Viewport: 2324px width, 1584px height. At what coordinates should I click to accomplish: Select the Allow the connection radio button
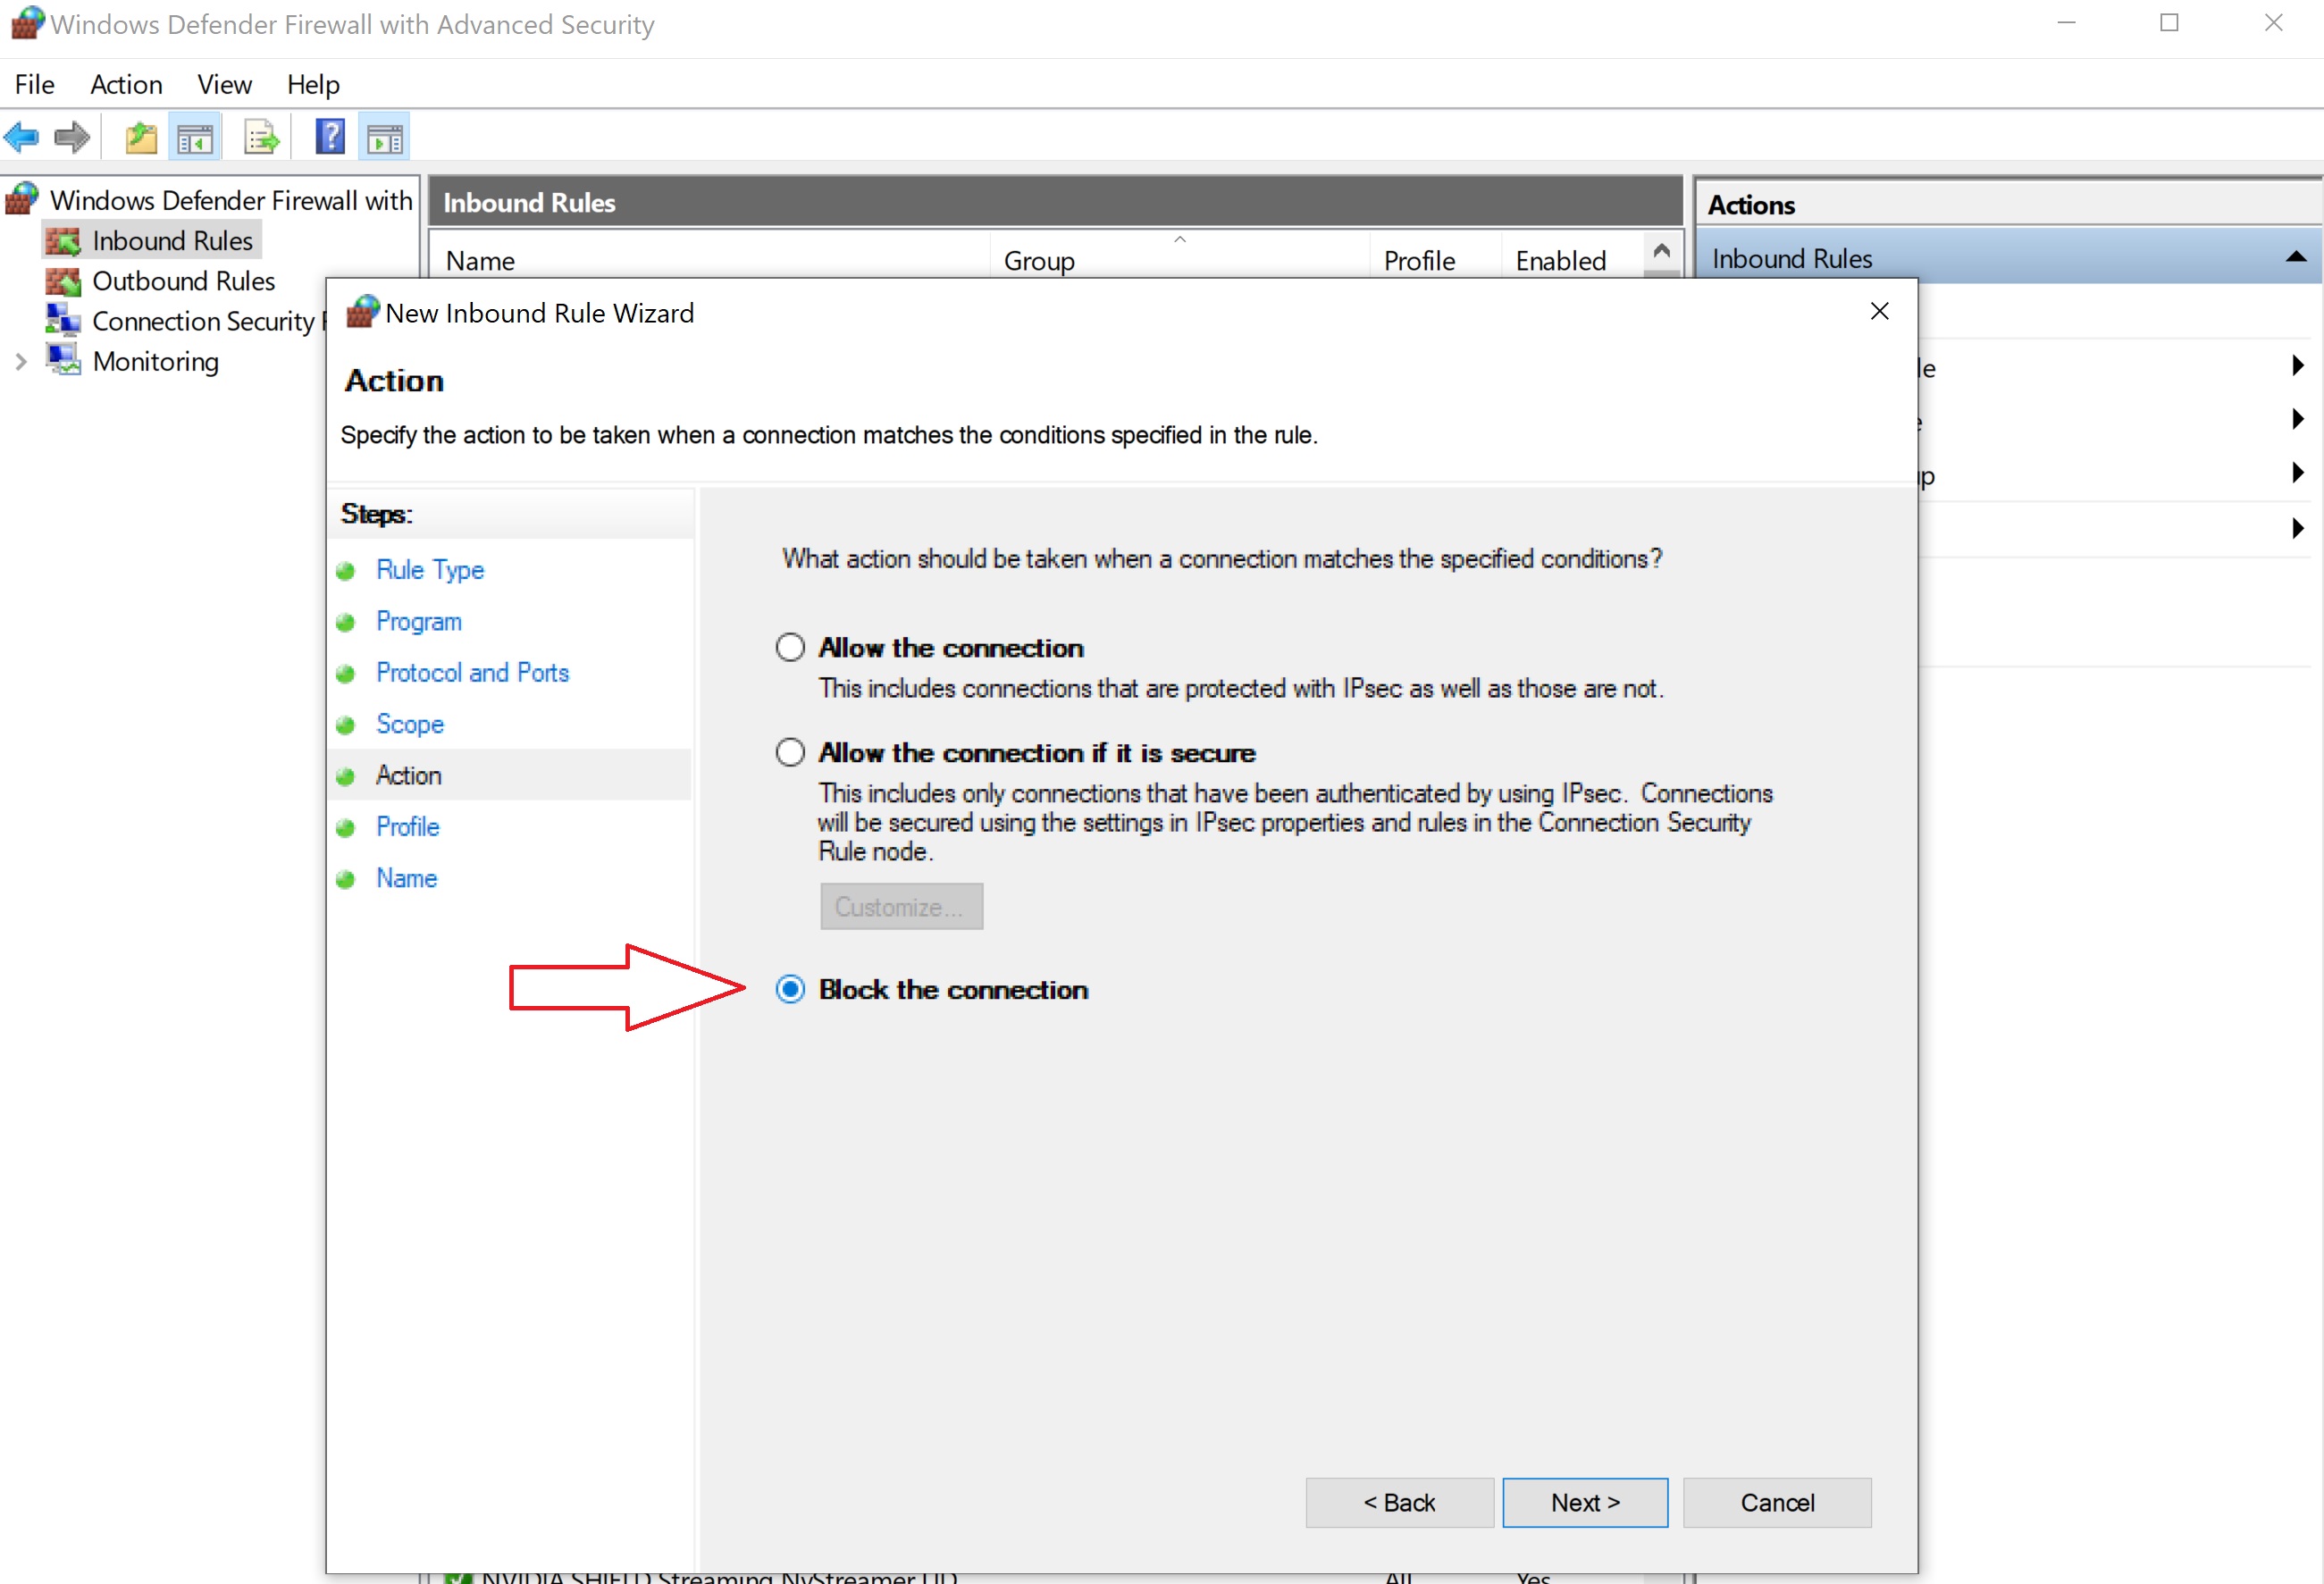pyautogui.click(x=790, y=647)
